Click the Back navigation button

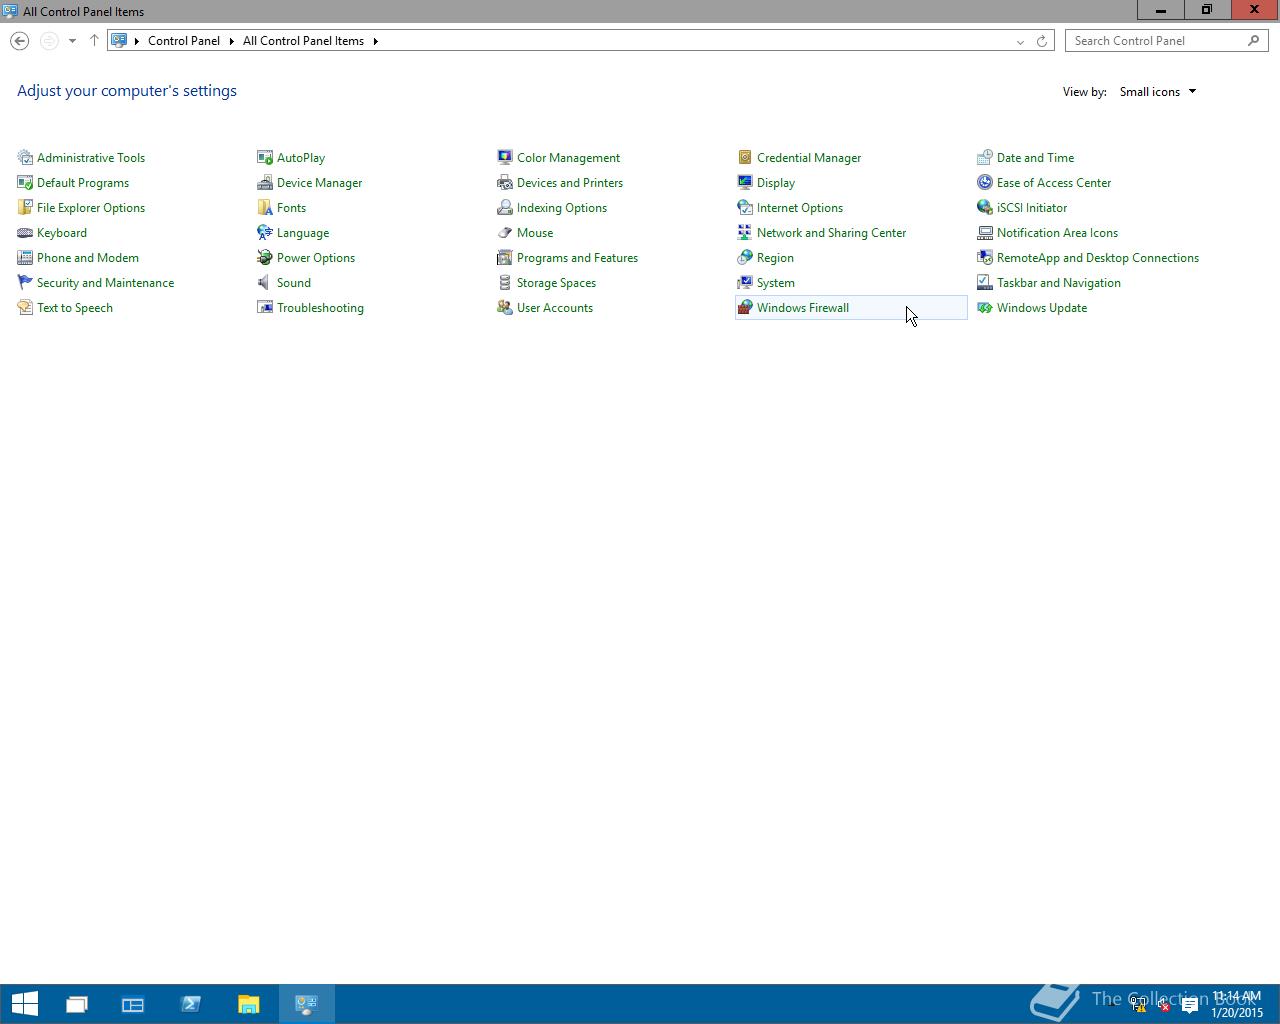pyautogui.click(x=19, y=41)
